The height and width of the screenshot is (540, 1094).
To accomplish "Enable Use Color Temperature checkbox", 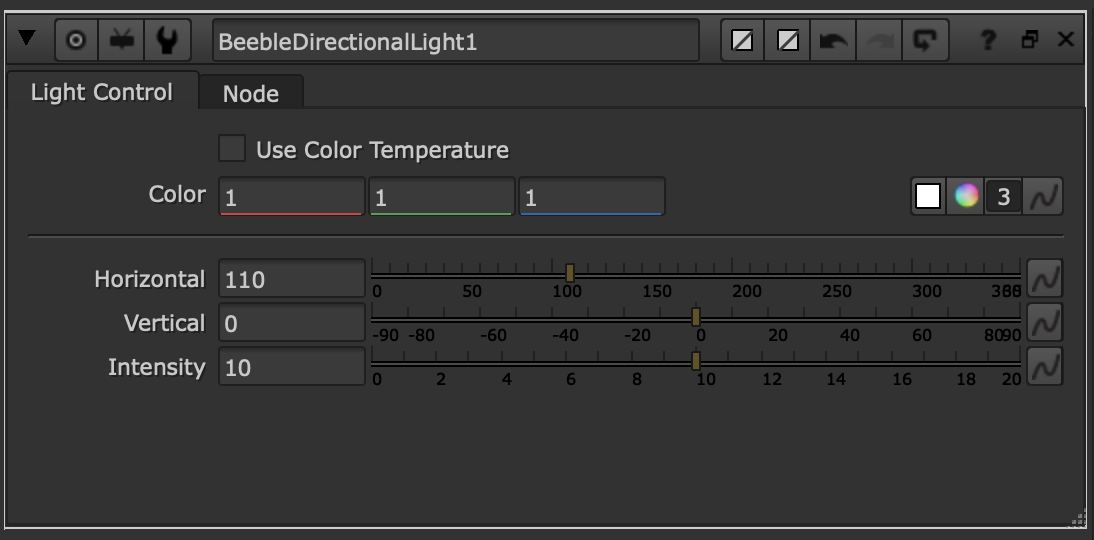I will 232,150.
